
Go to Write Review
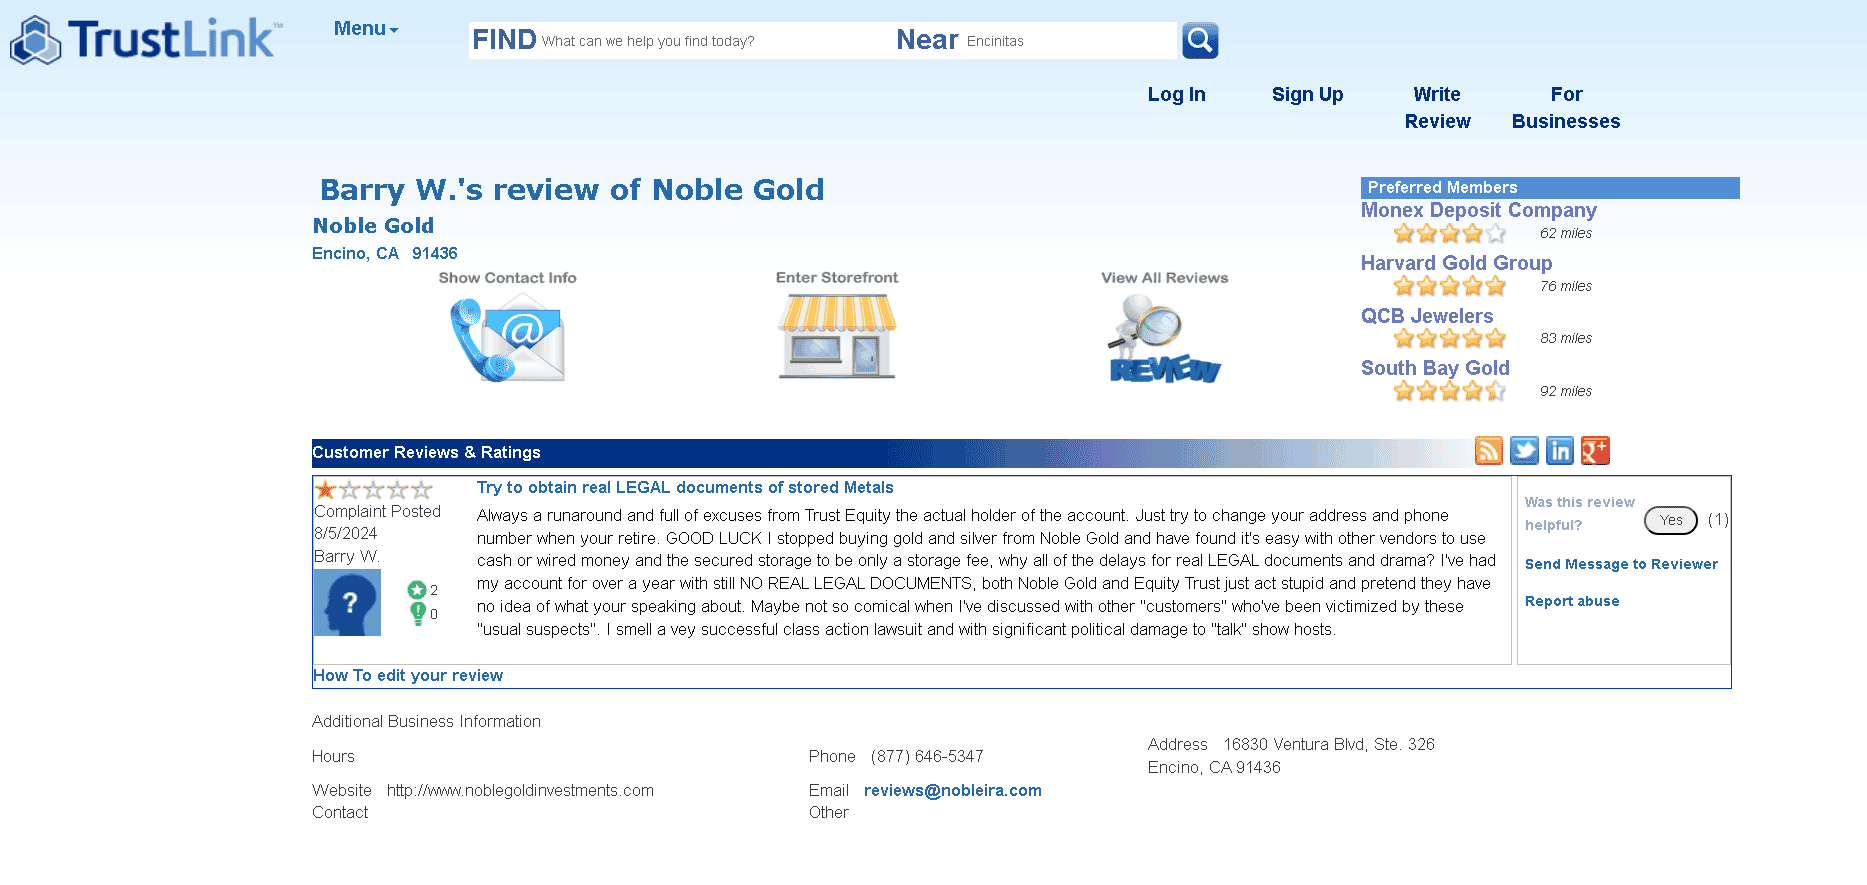tap(1437, 108)
